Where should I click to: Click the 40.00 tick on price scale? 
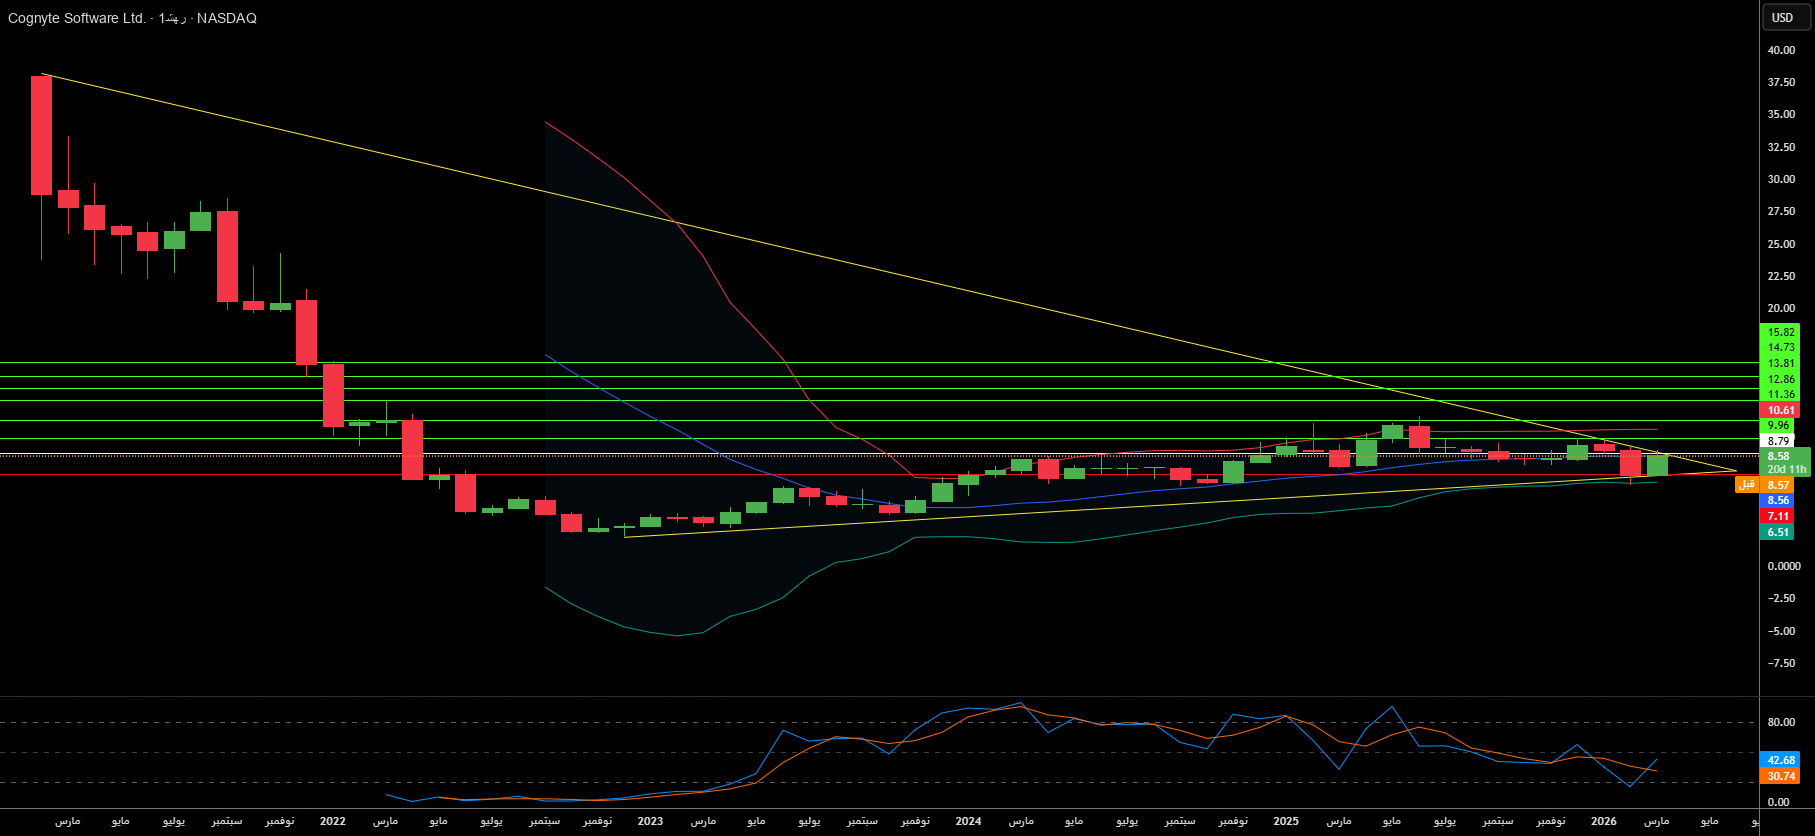1781,50
